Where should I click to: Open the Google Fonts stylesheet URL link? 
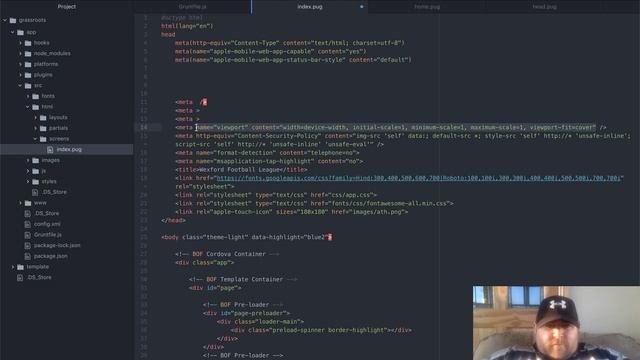pyautogui.click(x=418, y=178)
